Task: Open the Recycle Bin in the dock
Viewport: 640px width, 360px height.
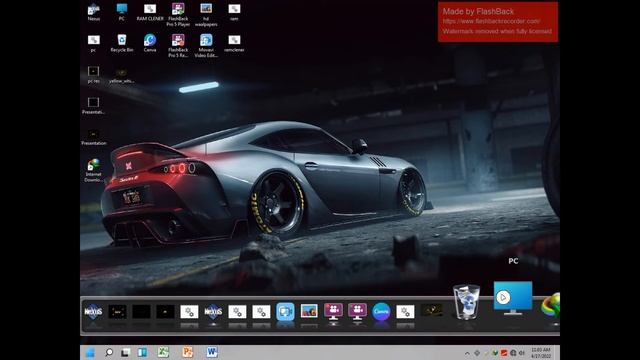Action: 466,302
